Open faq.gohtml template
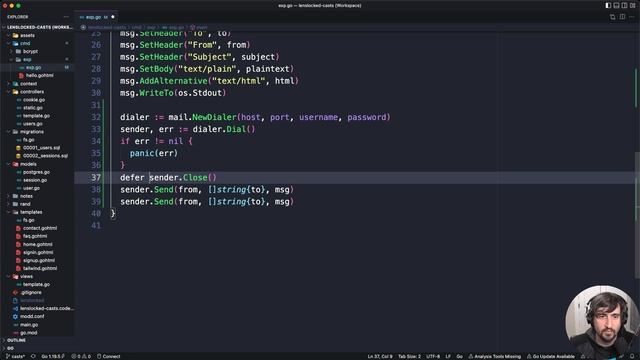The height and width of the screenshot is (360, 640). coord(35,236)
